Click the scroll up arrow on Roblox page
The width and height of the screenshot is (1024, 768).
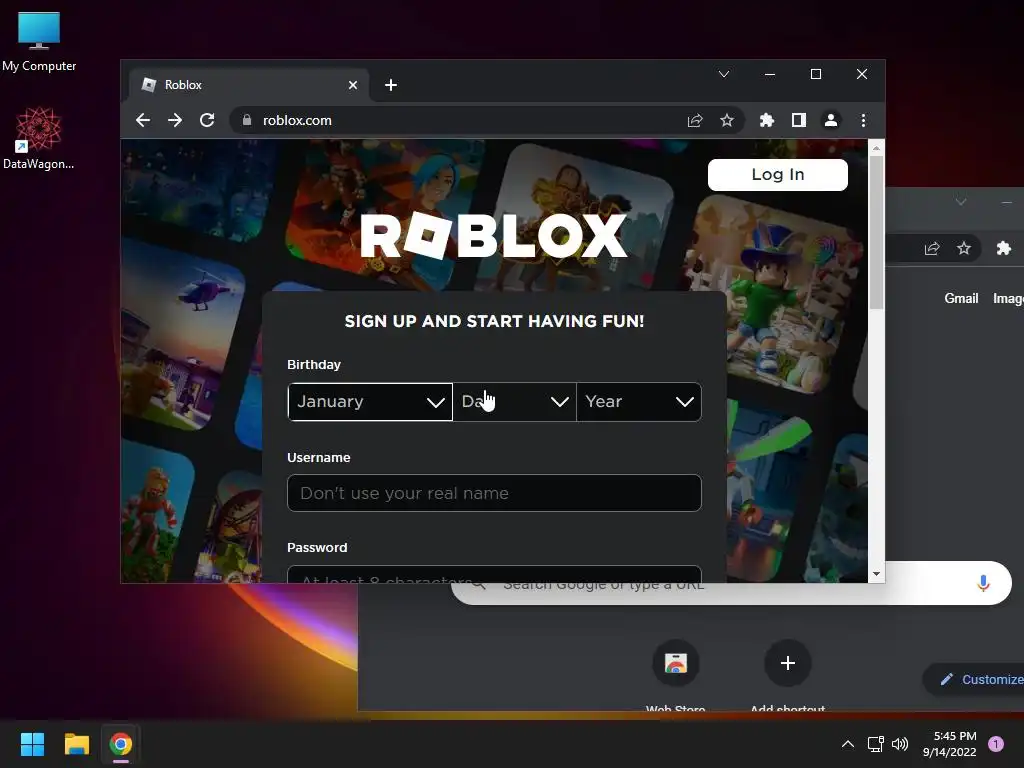[876, 148]
